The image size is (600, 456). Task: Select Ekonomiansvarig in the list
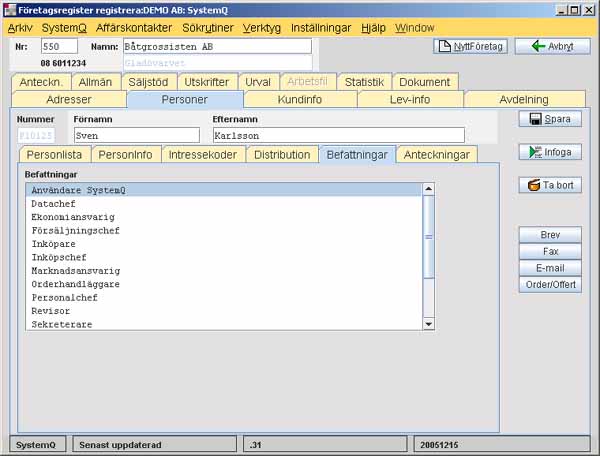(224, 217)
